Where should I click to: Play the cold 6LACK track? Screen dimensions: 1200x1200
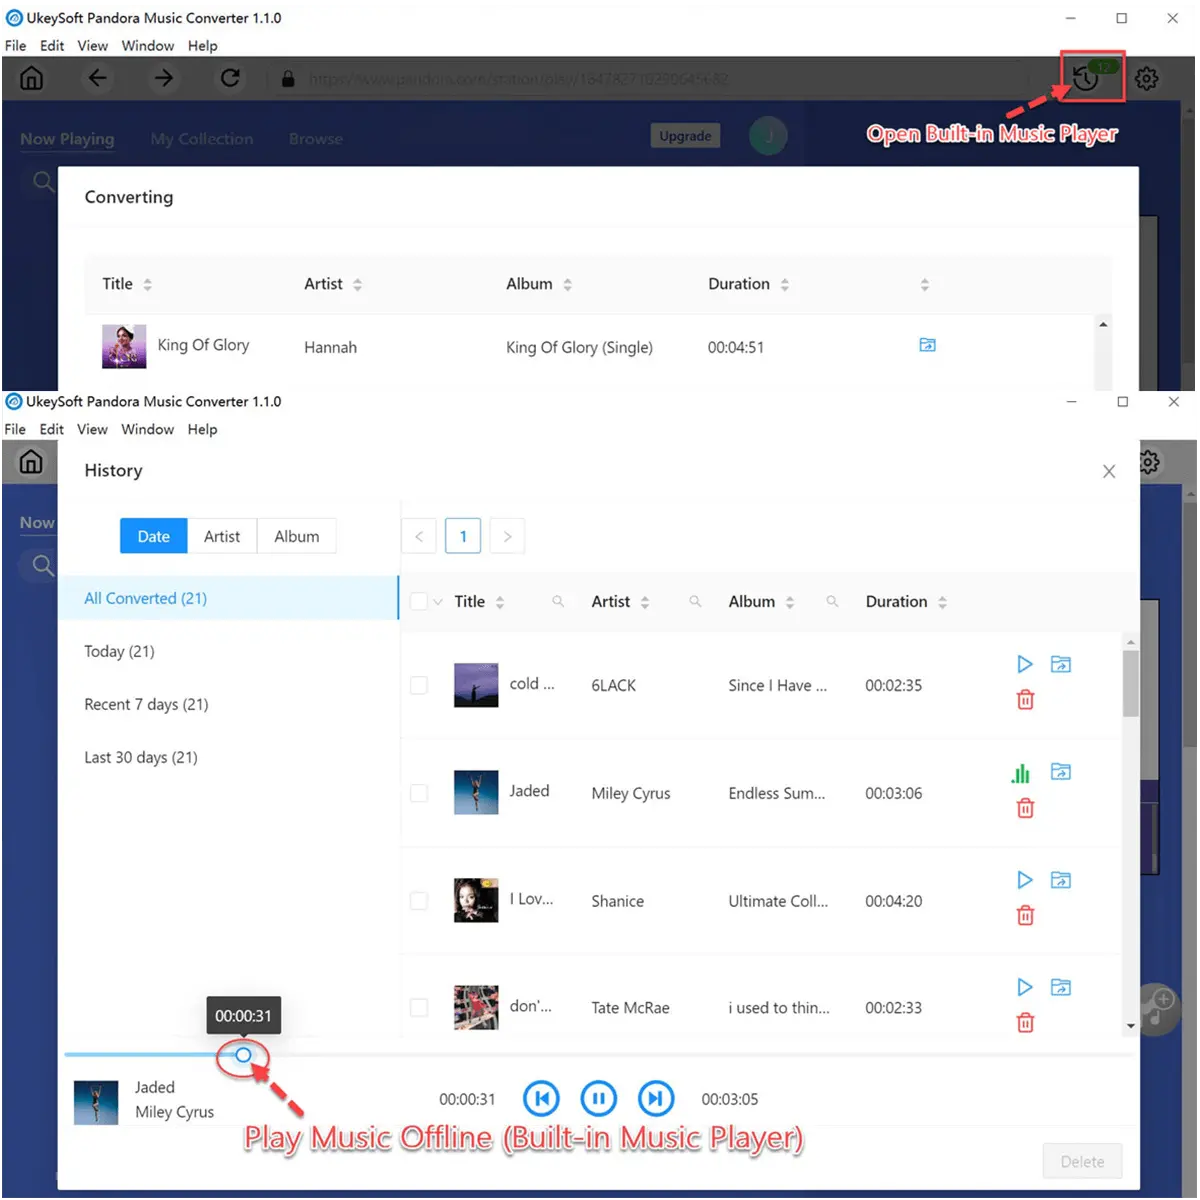coord(1024,664)
